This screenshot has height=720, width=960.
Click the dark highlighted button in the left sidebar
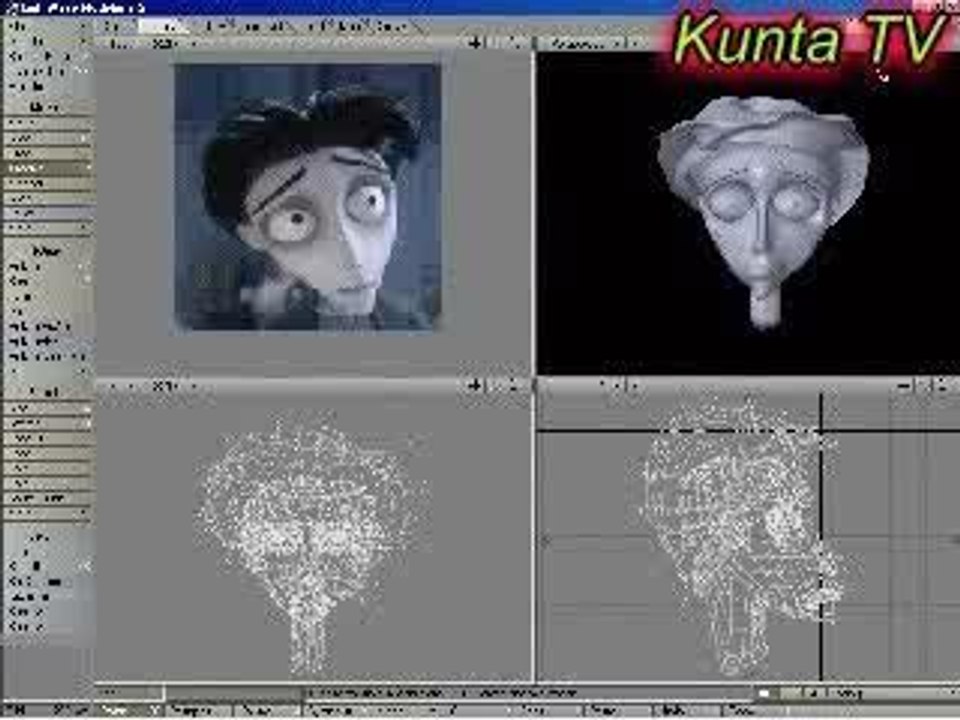(48, 167)
